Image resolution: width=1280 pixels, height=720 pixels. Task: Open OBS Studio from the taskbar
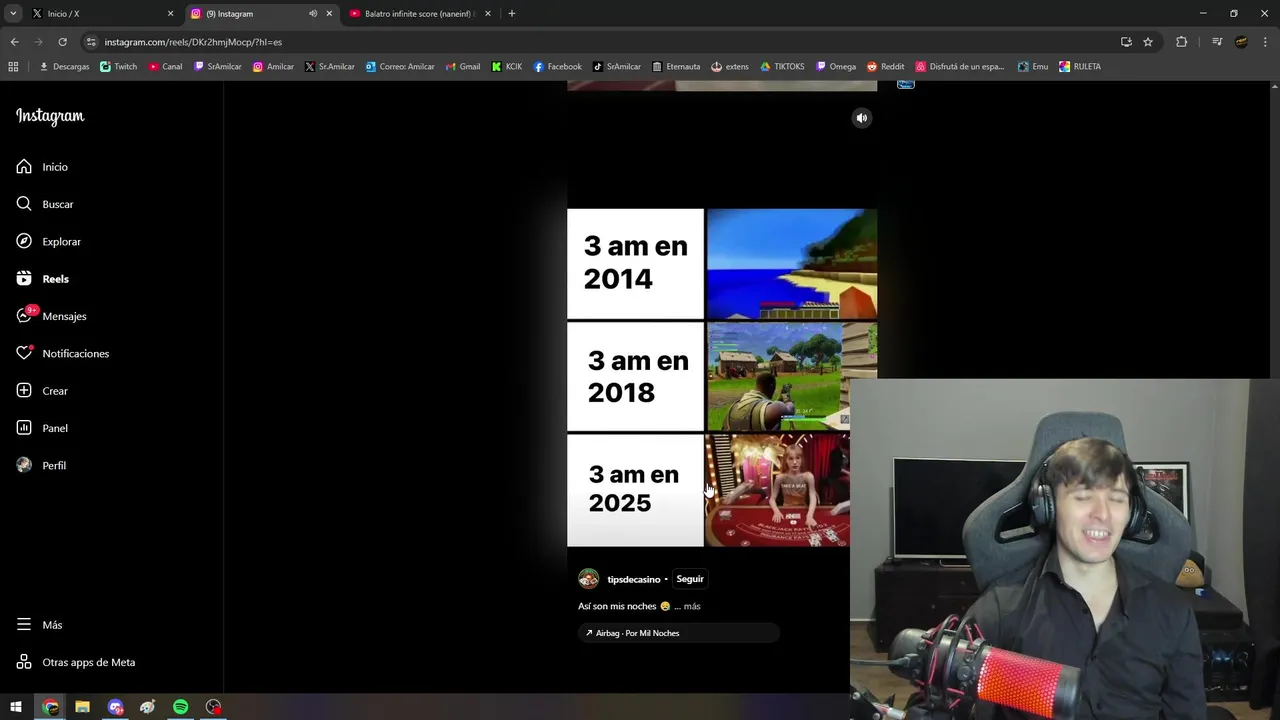pos(213,707)
